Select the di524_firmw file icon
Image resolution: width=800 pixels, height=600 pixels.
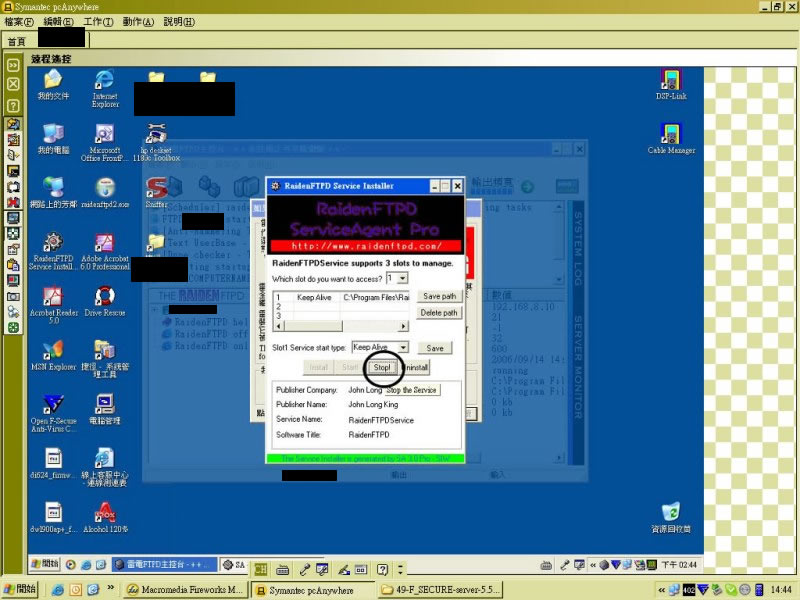pyautogui.click(x=53, y=463)
